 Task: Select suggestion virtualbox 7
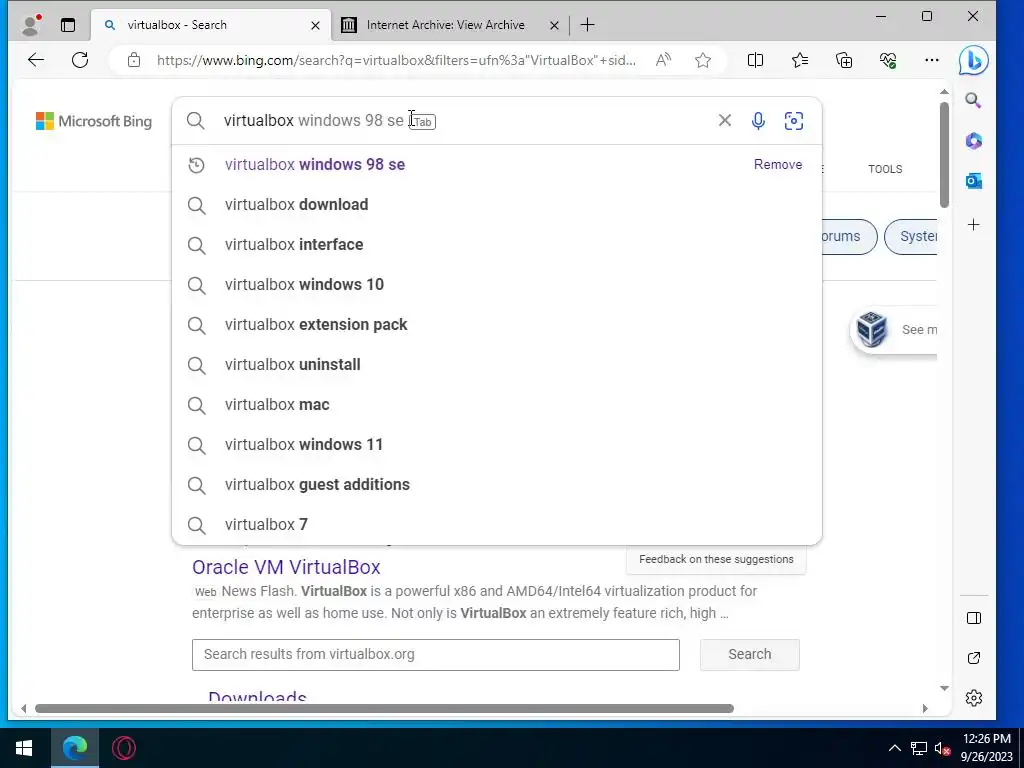pos(496,524)
